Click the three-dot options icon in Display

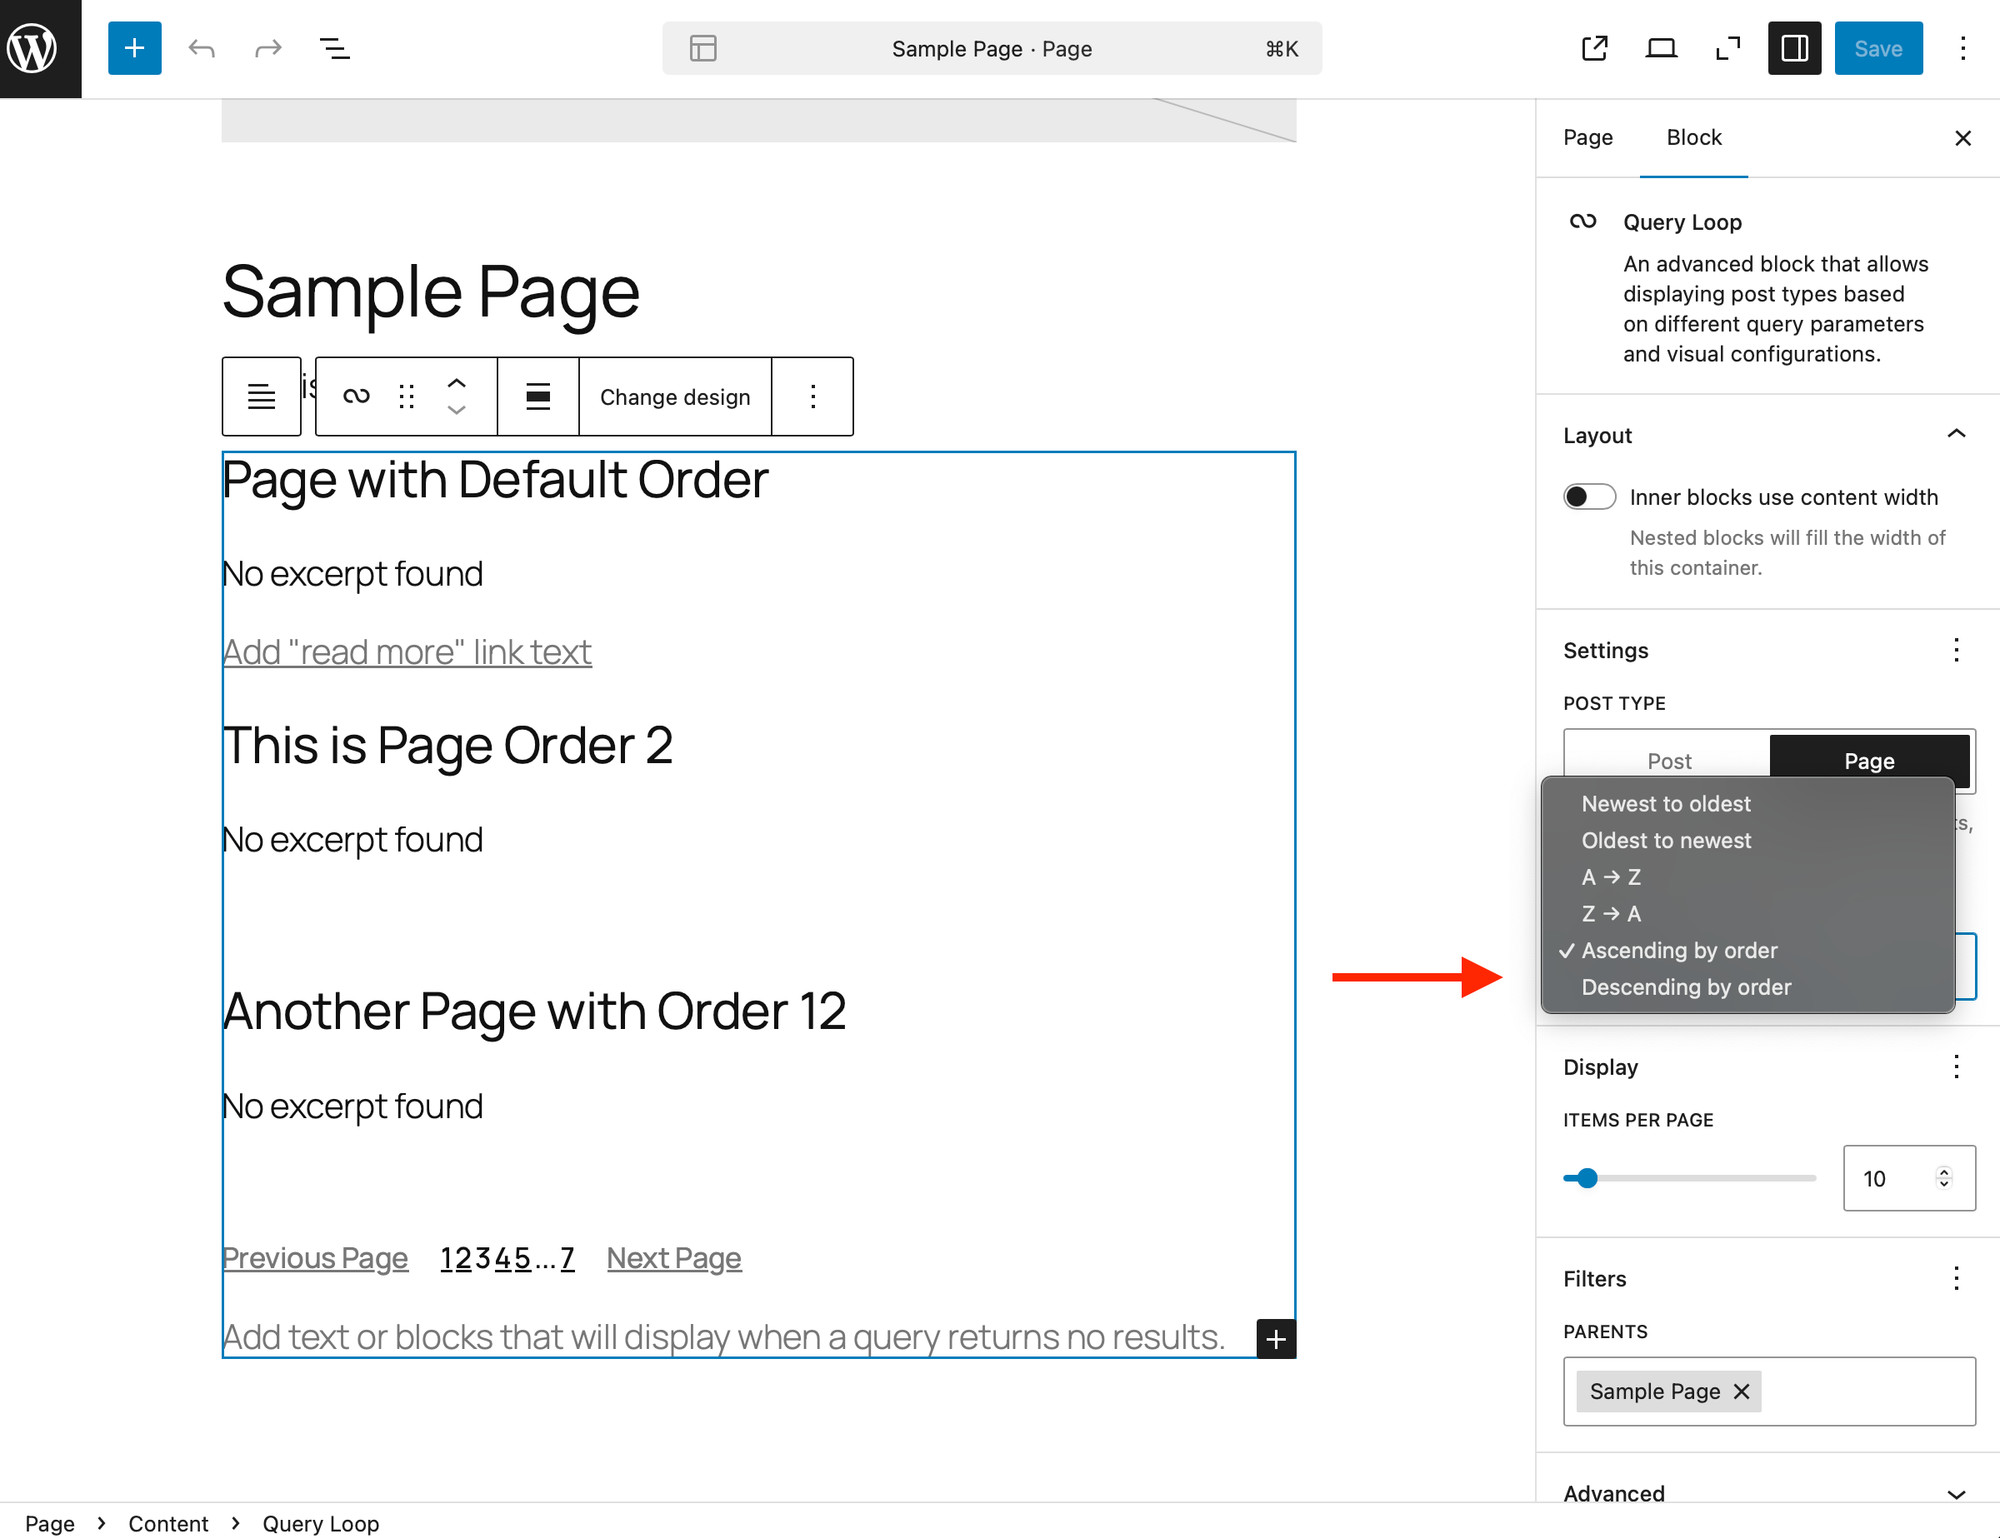click(x=1956, y=1066)
